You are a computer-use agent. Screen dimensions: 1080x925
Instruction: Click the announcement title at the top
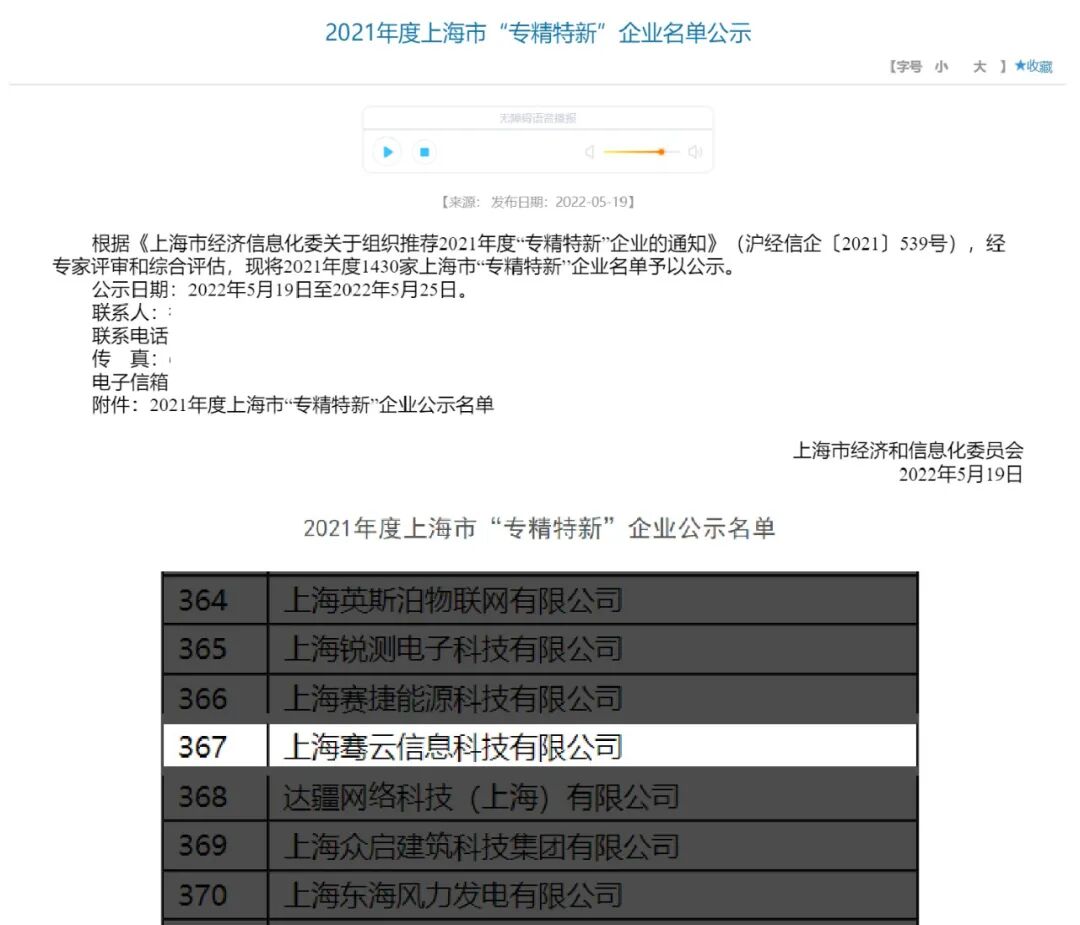coord(540,33)
